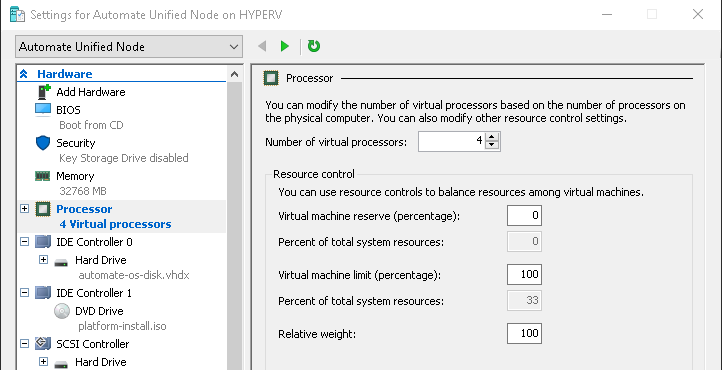The width and height of the screenshot is (722, 370).
Task: Decrease the number of virtual processors
Action: pos(492,145)
